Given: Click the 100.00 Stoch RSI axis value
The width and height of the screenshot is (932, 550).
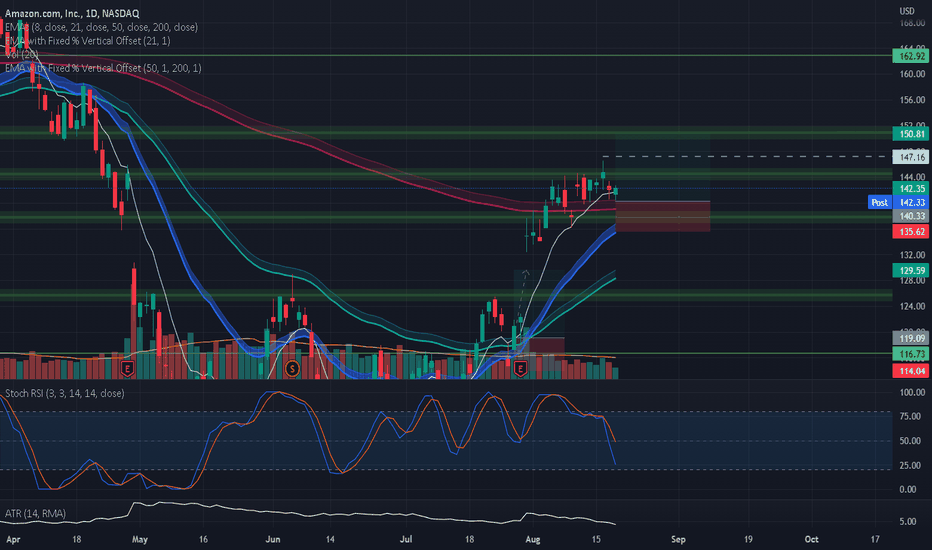Looking at the screenshot, I should tap(912, 392).
